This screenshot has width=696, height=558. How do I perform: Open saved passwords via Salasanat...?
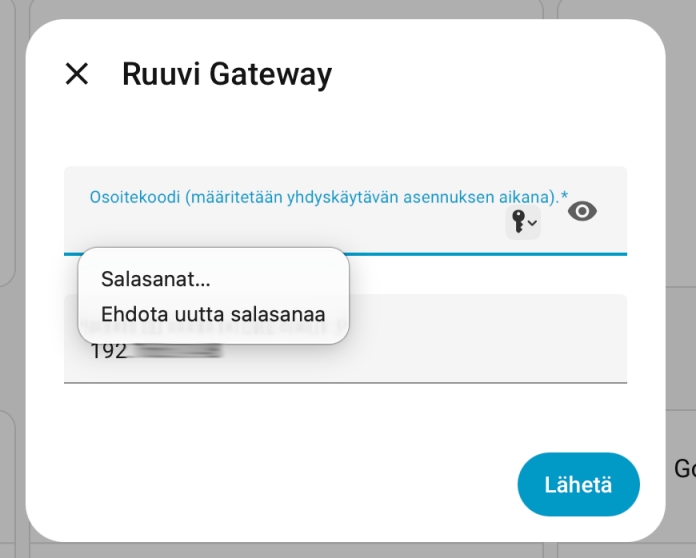click(x=156, y=279)
